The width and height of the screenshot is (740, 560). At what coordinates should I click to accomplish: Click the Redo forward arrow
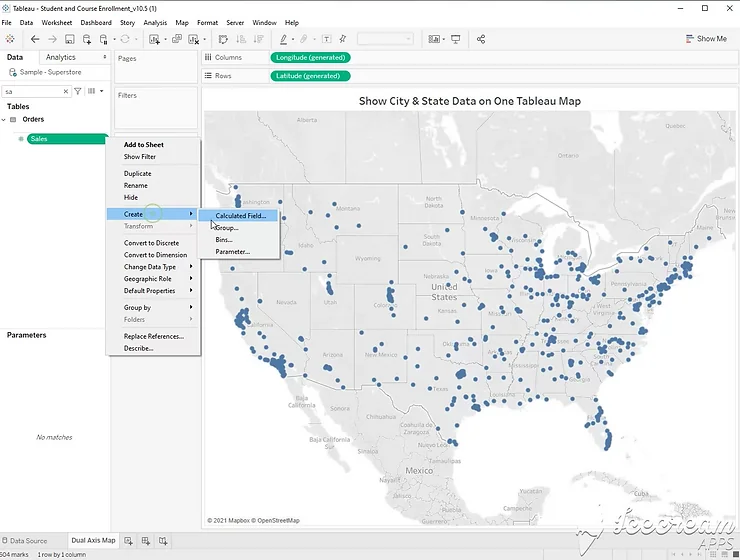click(52, 39)
